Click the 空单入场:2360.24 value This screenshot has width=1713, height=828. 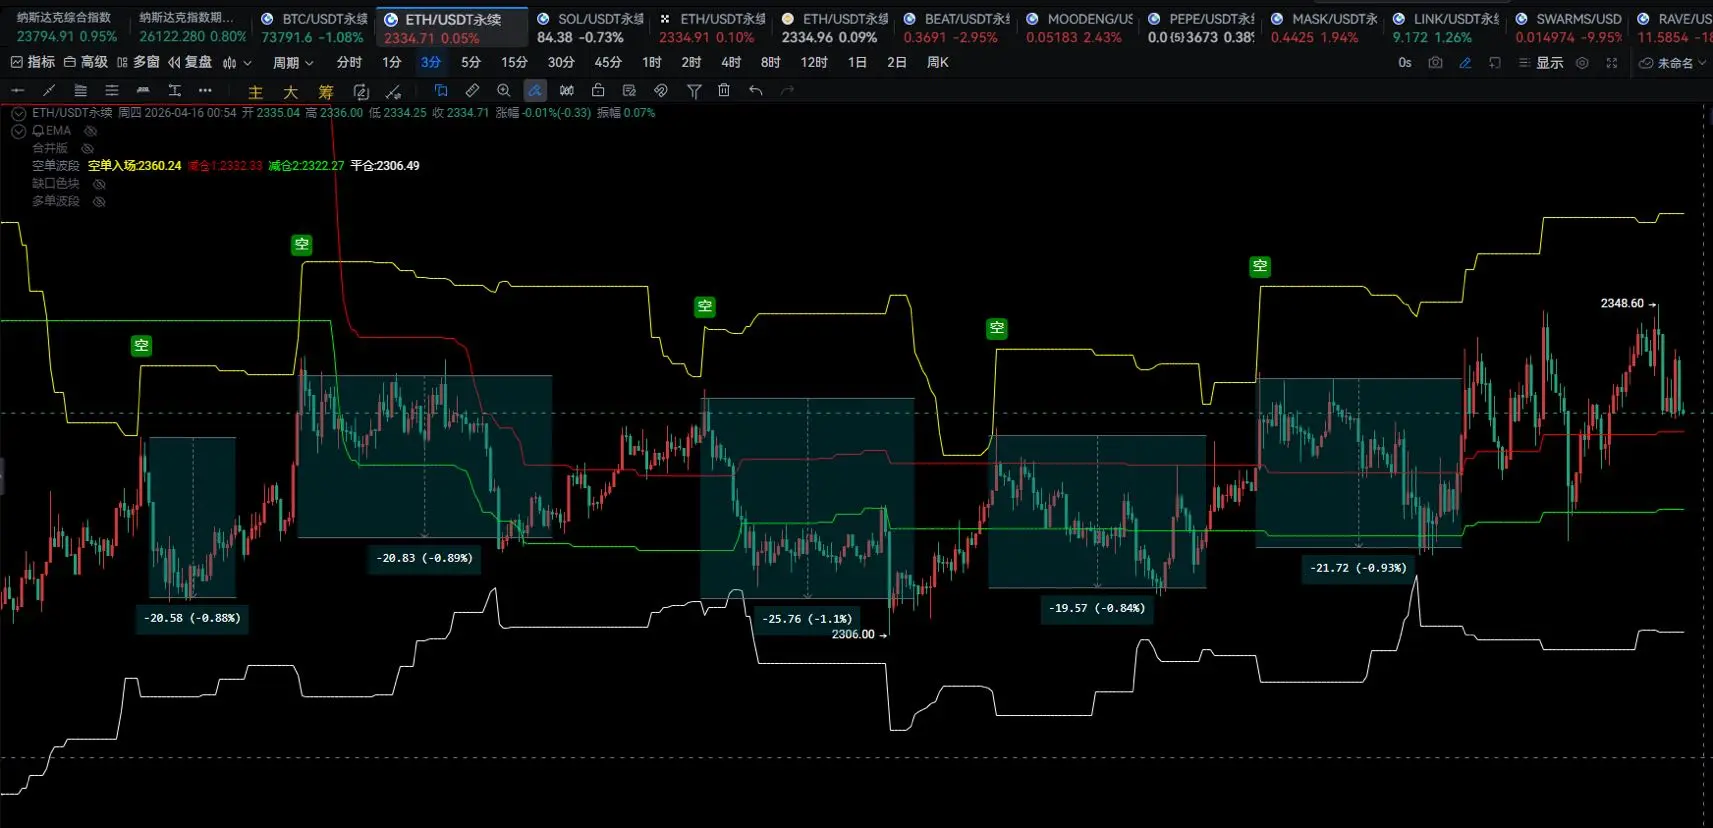pyautogui.click(x=135, y=166)
